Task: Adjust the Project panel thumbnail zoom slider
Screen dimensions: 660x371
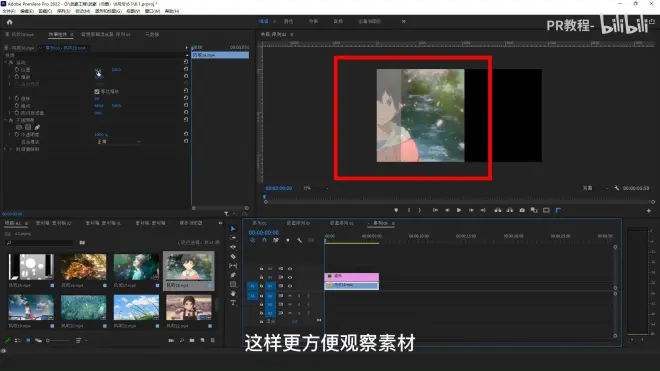Action: 58,340
